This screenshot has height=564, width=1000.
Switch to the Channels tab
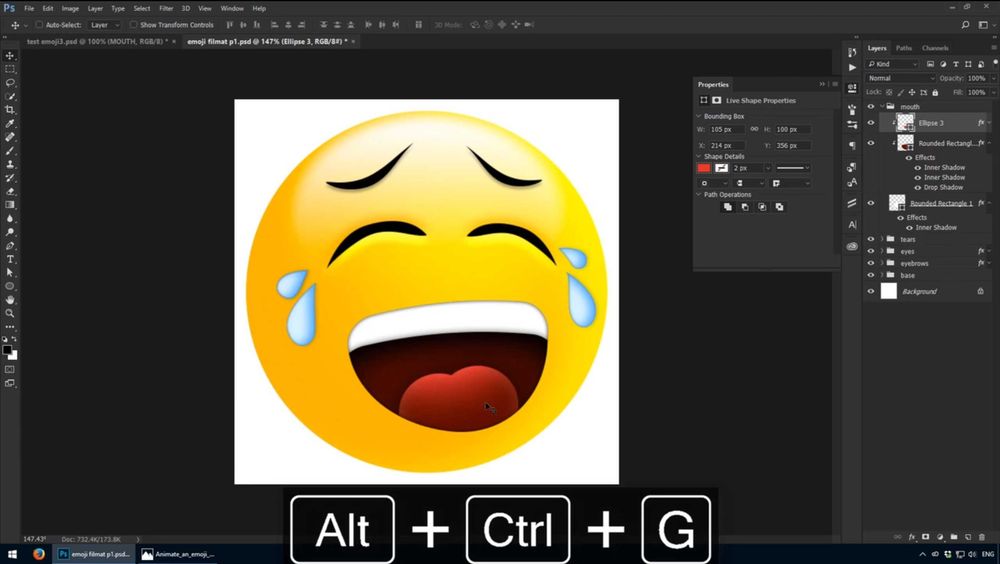(935, 48)
